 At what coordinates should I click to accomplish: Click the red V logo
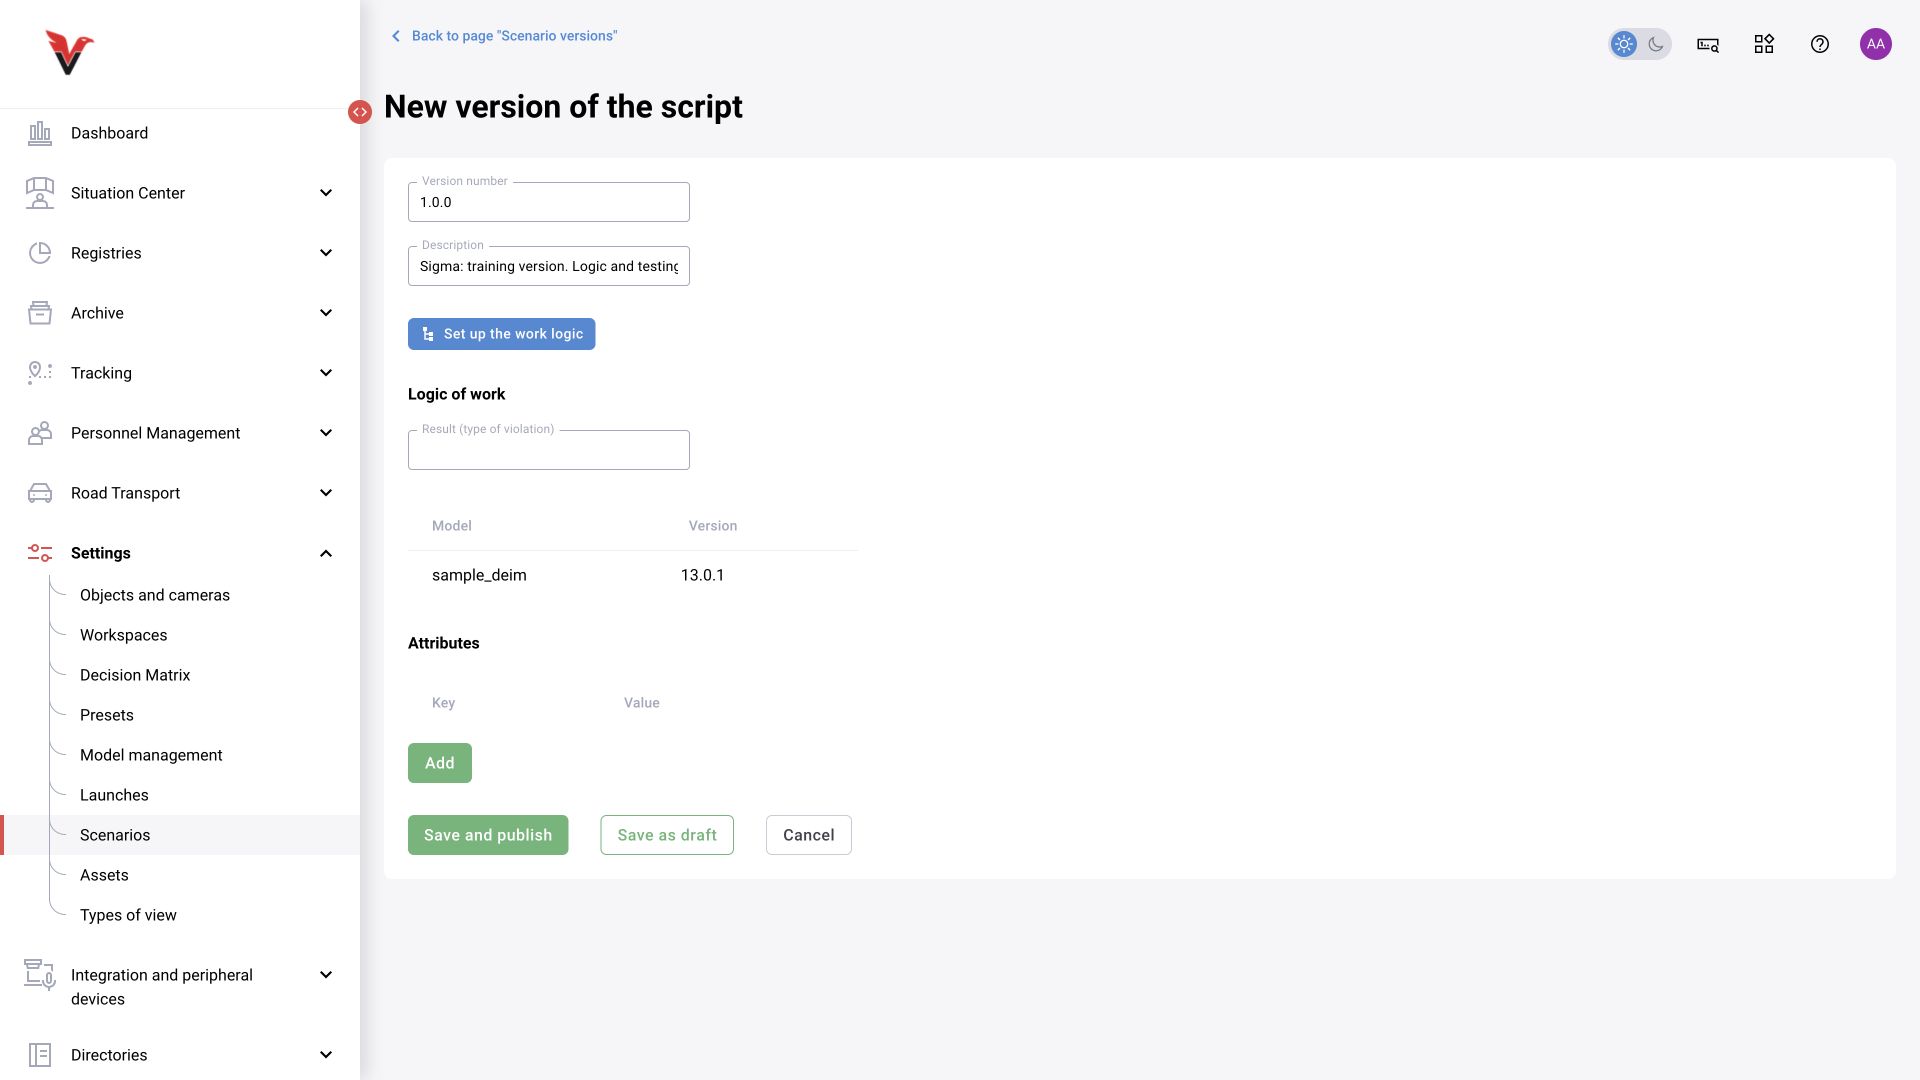pos(69,52)
